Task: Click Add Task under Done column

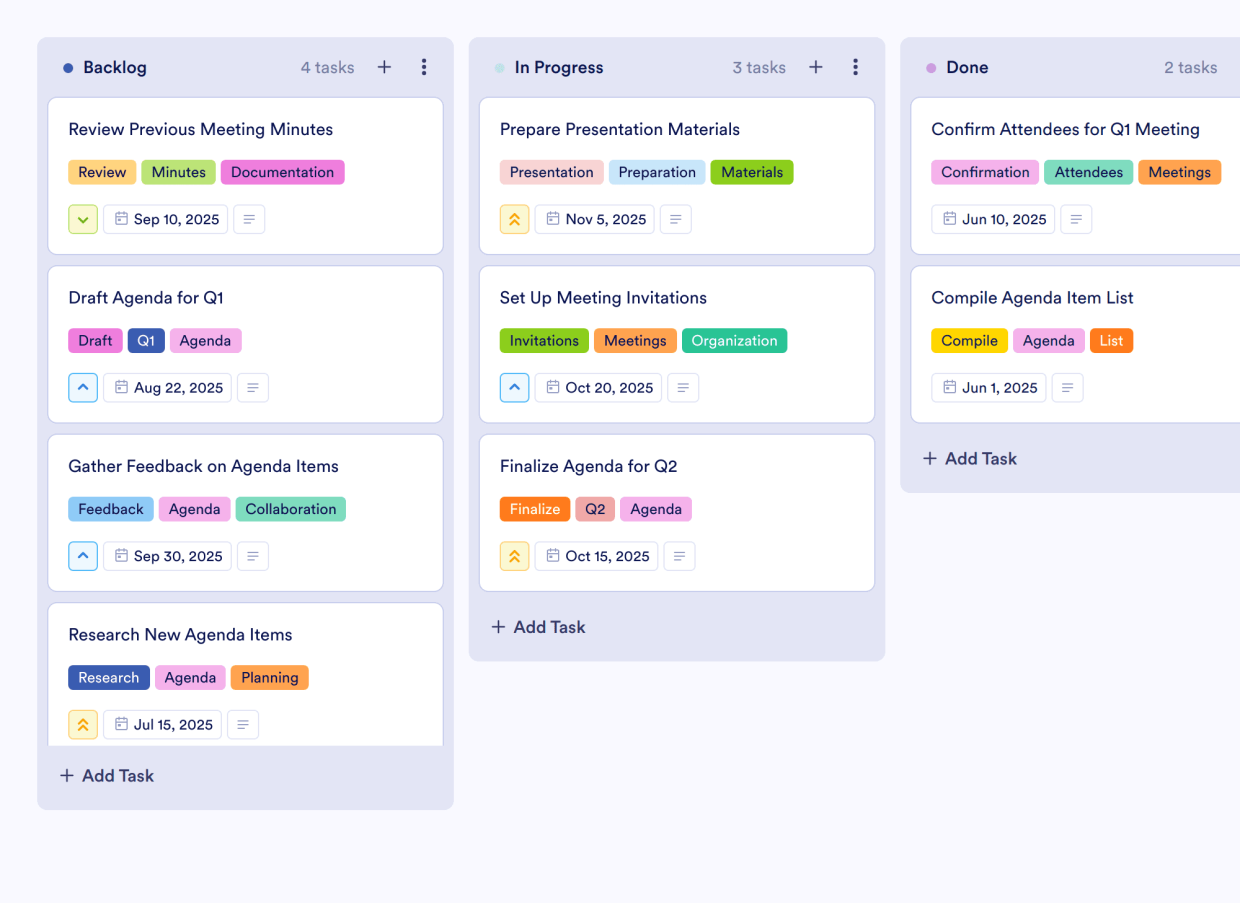Action: [969, 459]
